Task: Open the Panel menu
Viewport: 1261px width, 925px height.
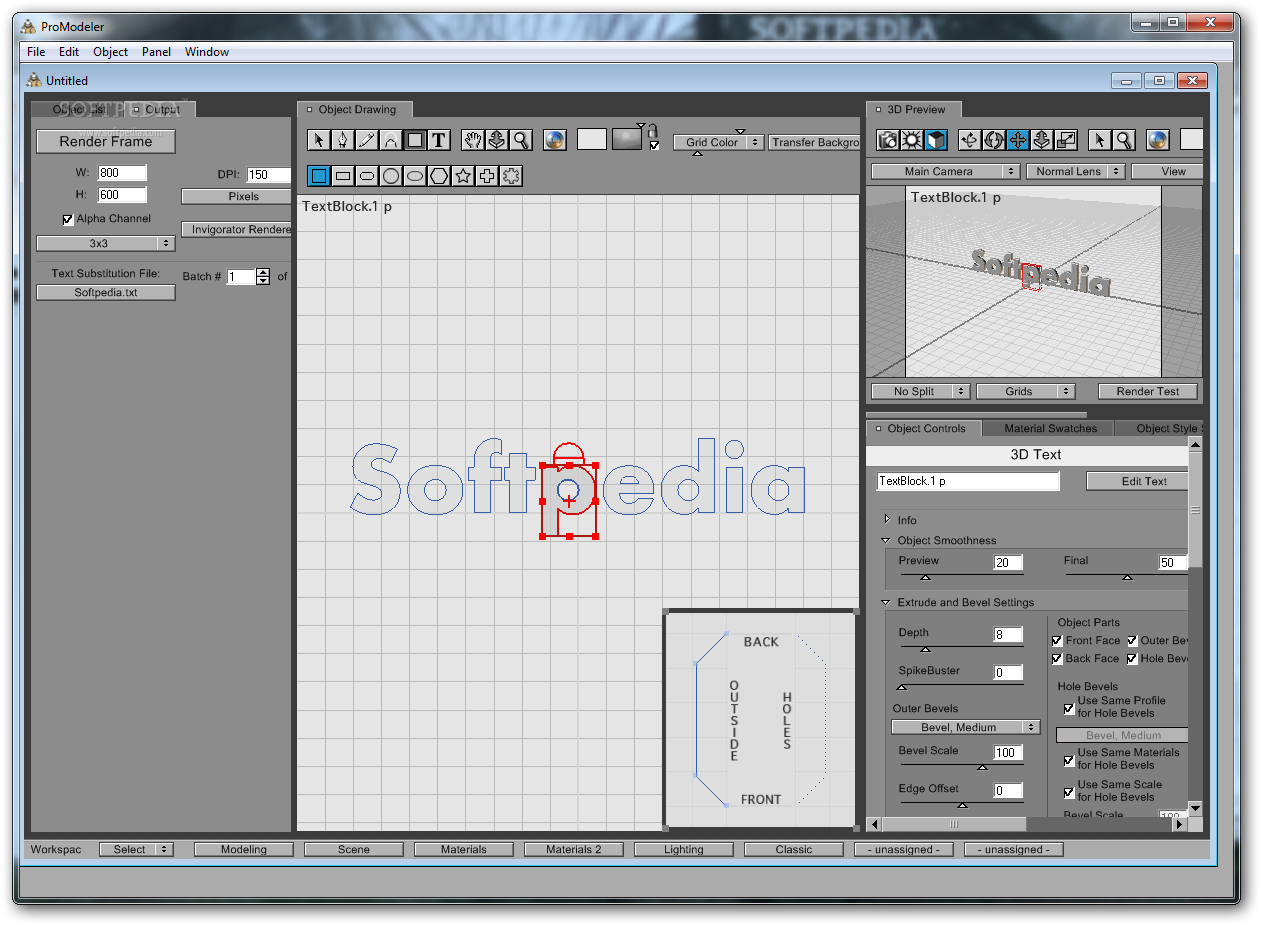Action: pyautogui.click(x=156, y=52)
